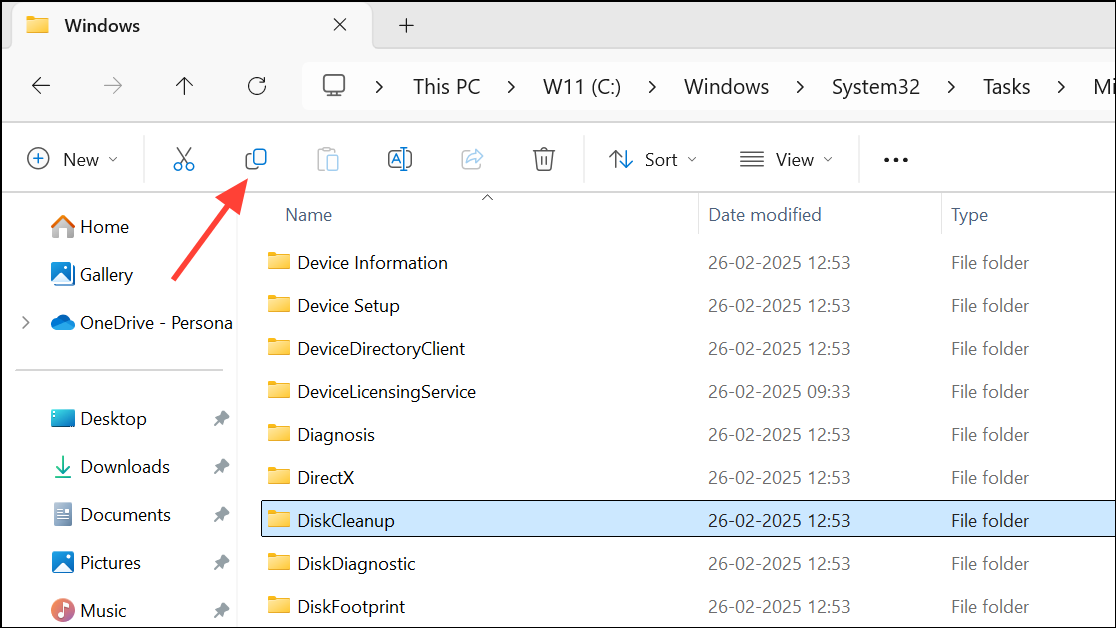1116x628 pixels.
Task: Click the Rename icon
Action: pos(400,159)
